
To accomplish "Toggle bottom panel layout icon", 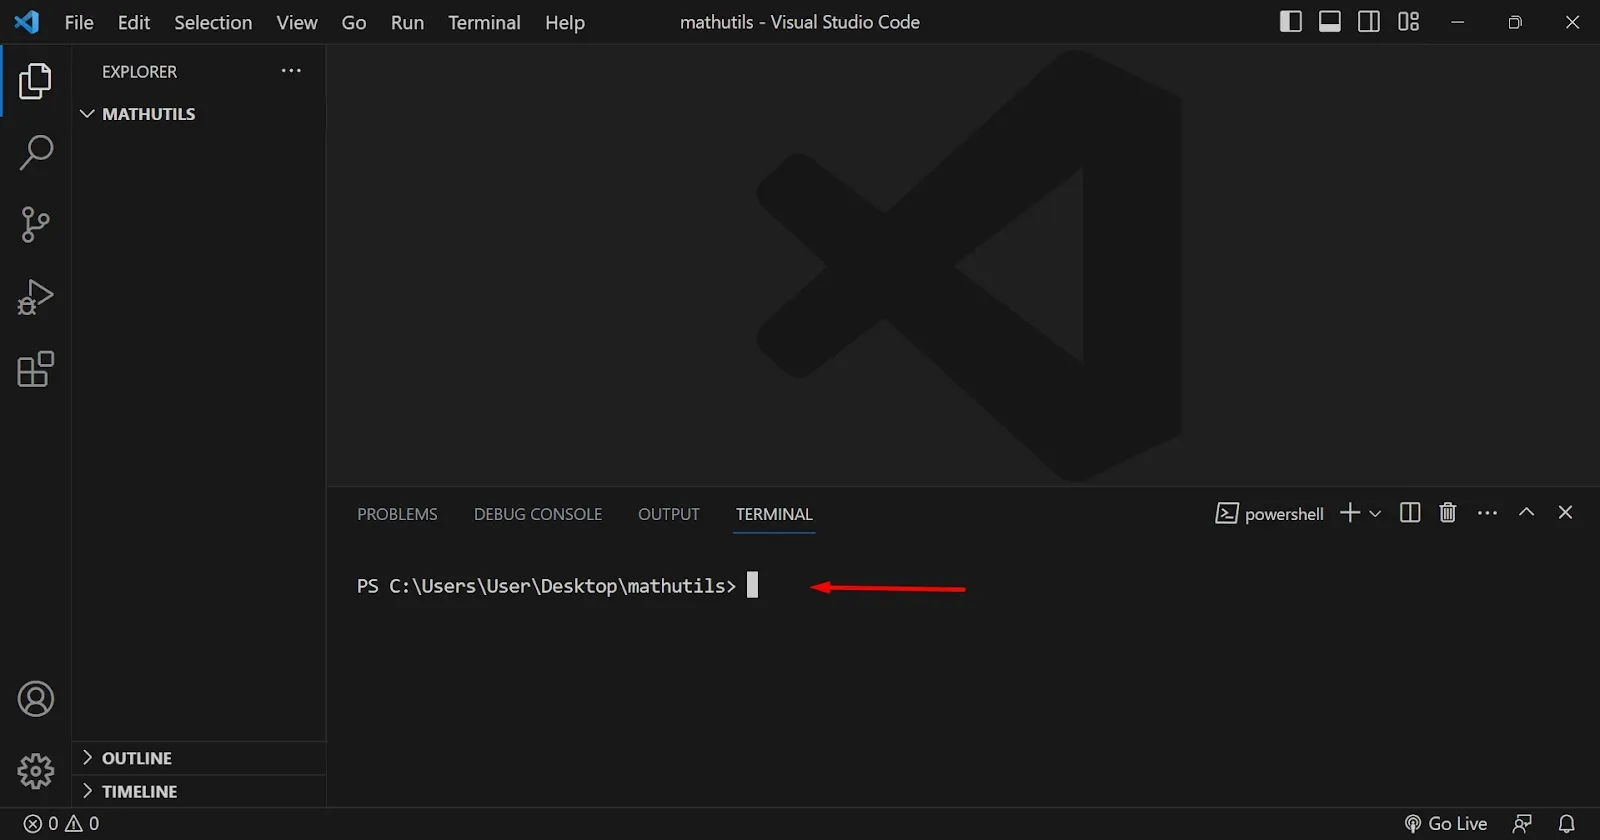I will [1330, 22].
